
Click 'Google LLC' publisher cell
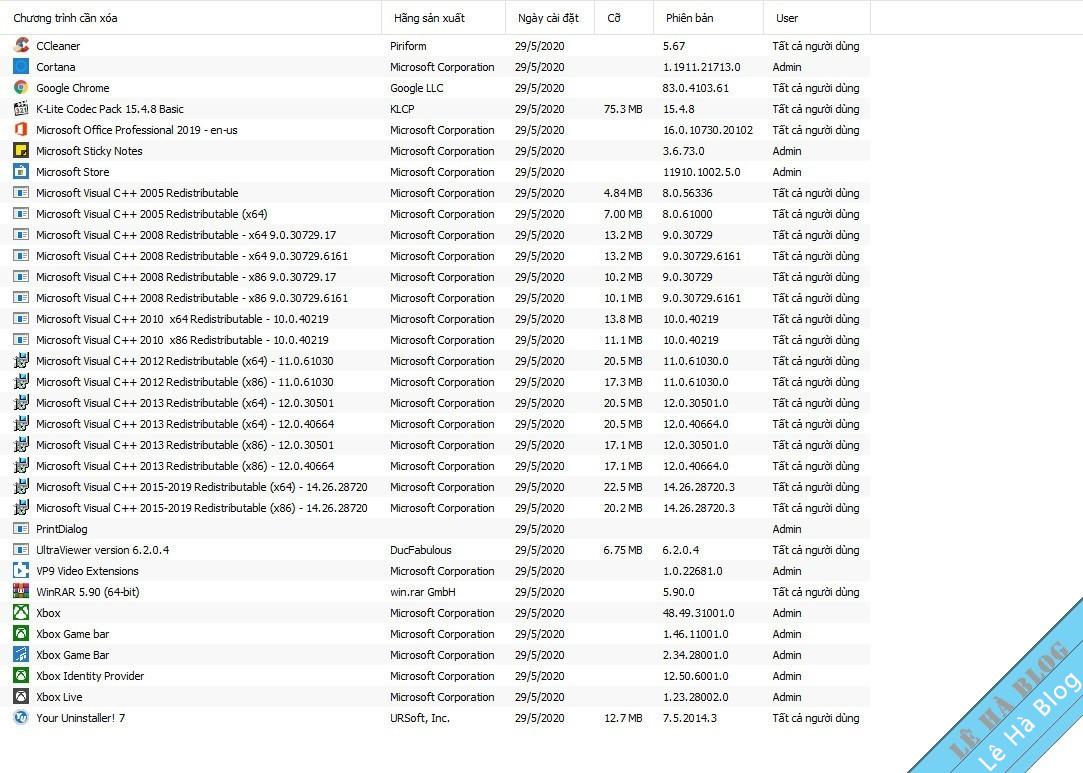pos(416,88)
